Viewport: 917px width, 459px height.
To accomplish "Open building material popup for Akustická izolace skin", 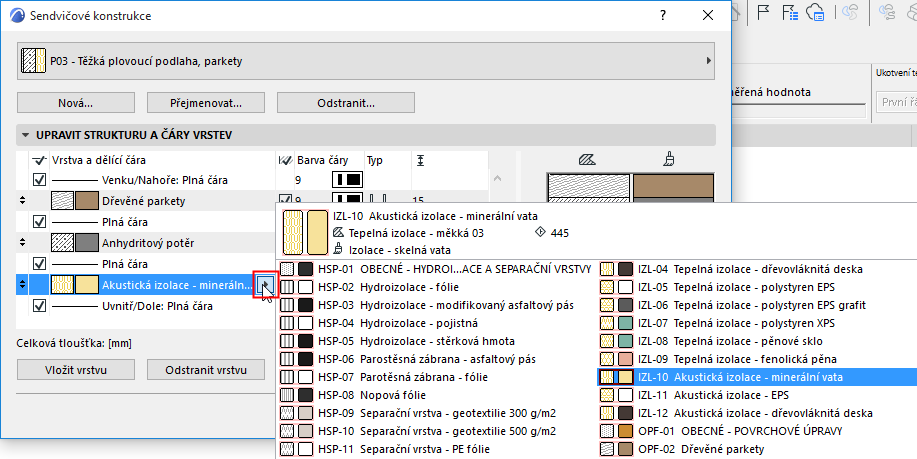I will pos(264,285).
